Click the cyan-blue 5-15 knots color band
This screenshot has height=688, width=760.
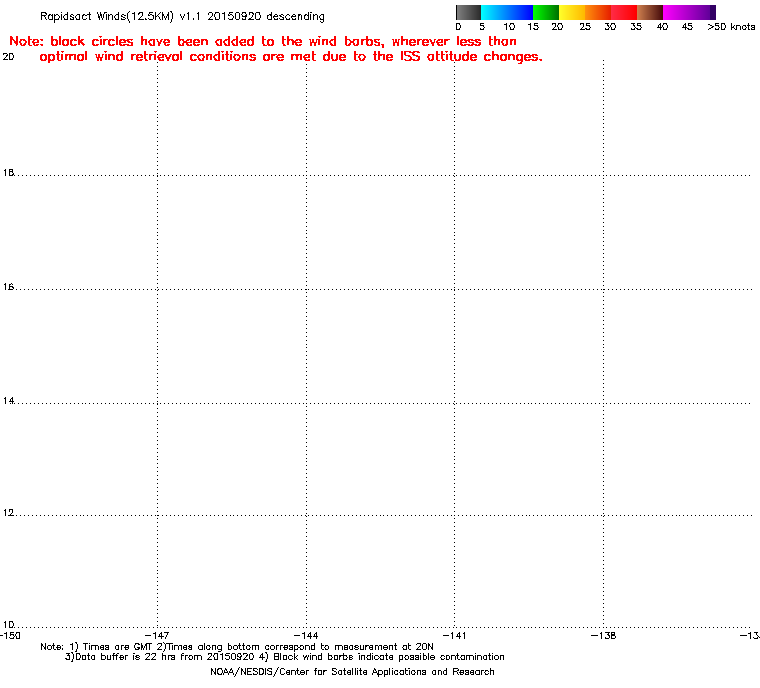507,12
